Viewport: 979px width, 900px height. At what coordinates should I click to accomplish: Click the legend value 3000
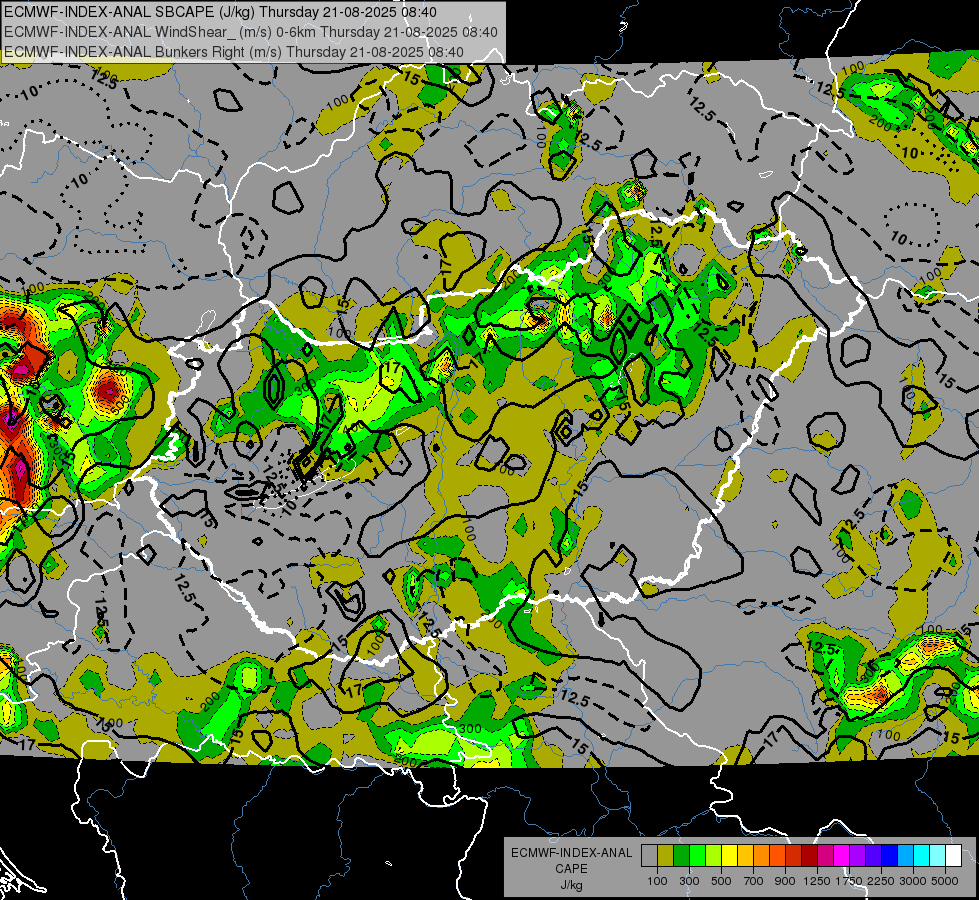click(913, 881)
